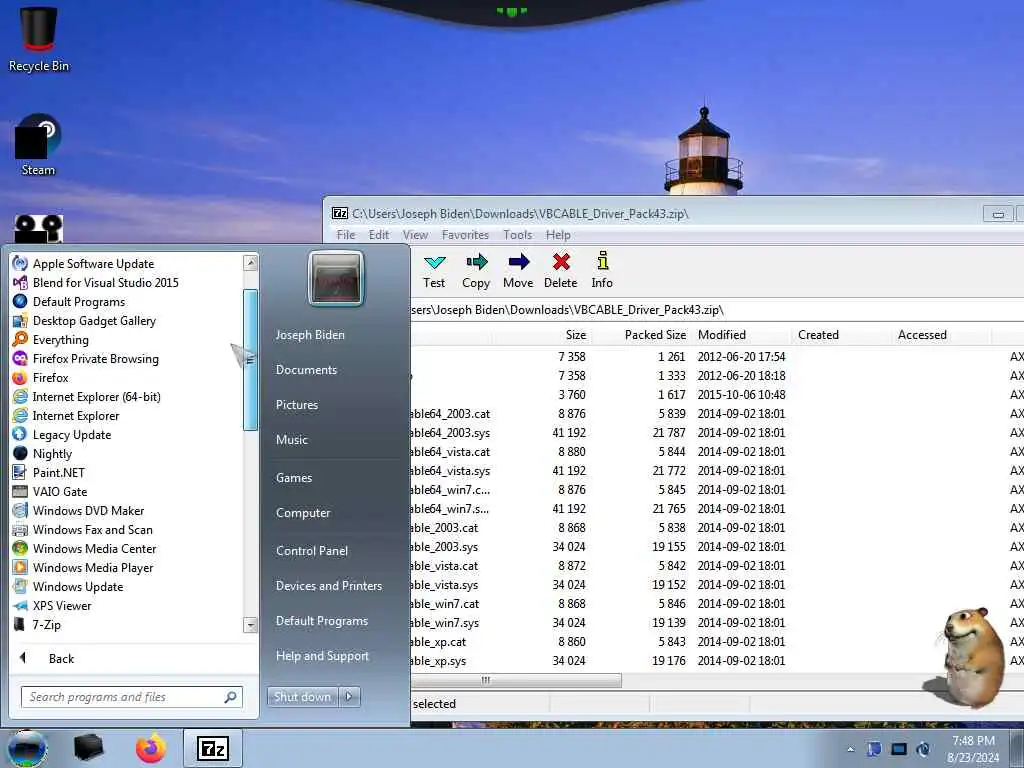The height and width of the screenshot is (768, 1024).
Task: Click the programs list scroll down arrow
Action: coord(250,625)
